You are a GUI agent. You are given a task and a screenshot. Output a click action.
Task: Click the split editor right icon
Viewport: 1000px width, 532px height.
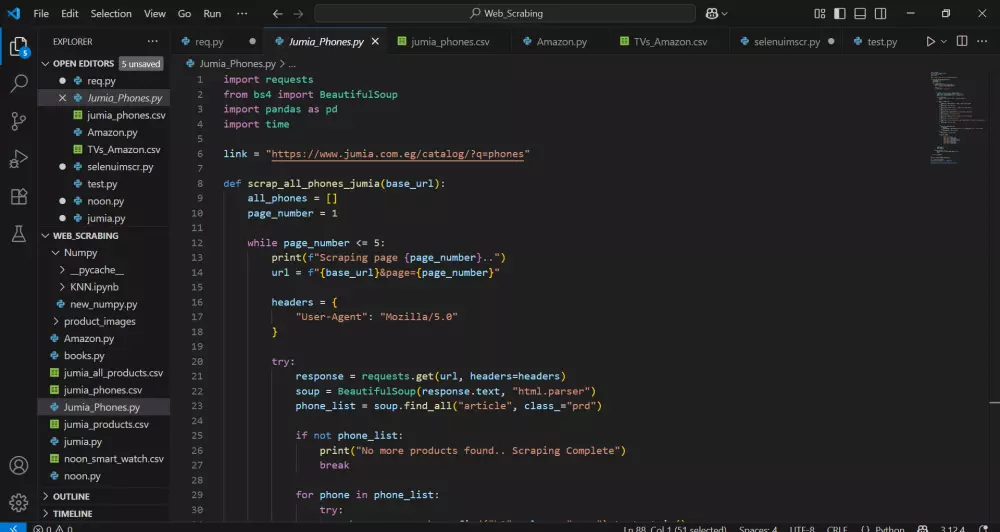pos(961,42)
